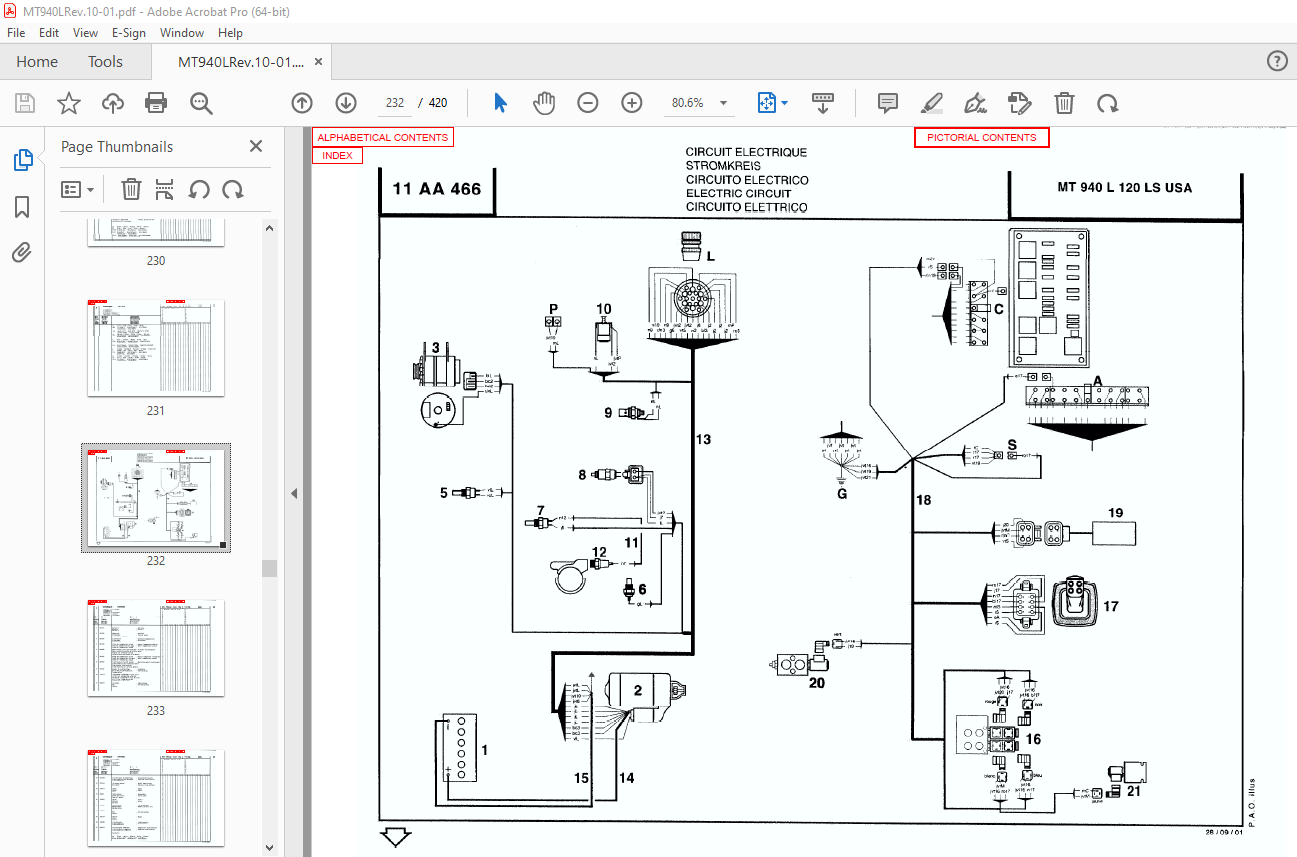
Task: Open the Help menu
Action: [x=230, y=33]
